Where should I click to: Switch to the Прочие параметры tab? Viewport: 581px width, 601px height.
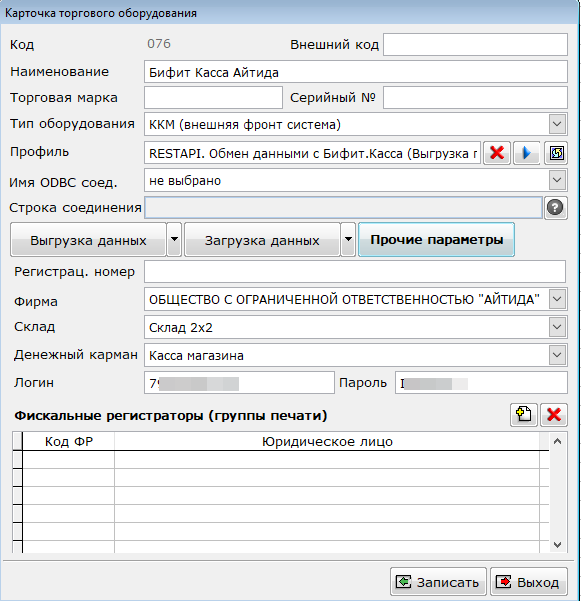[436, 240]
